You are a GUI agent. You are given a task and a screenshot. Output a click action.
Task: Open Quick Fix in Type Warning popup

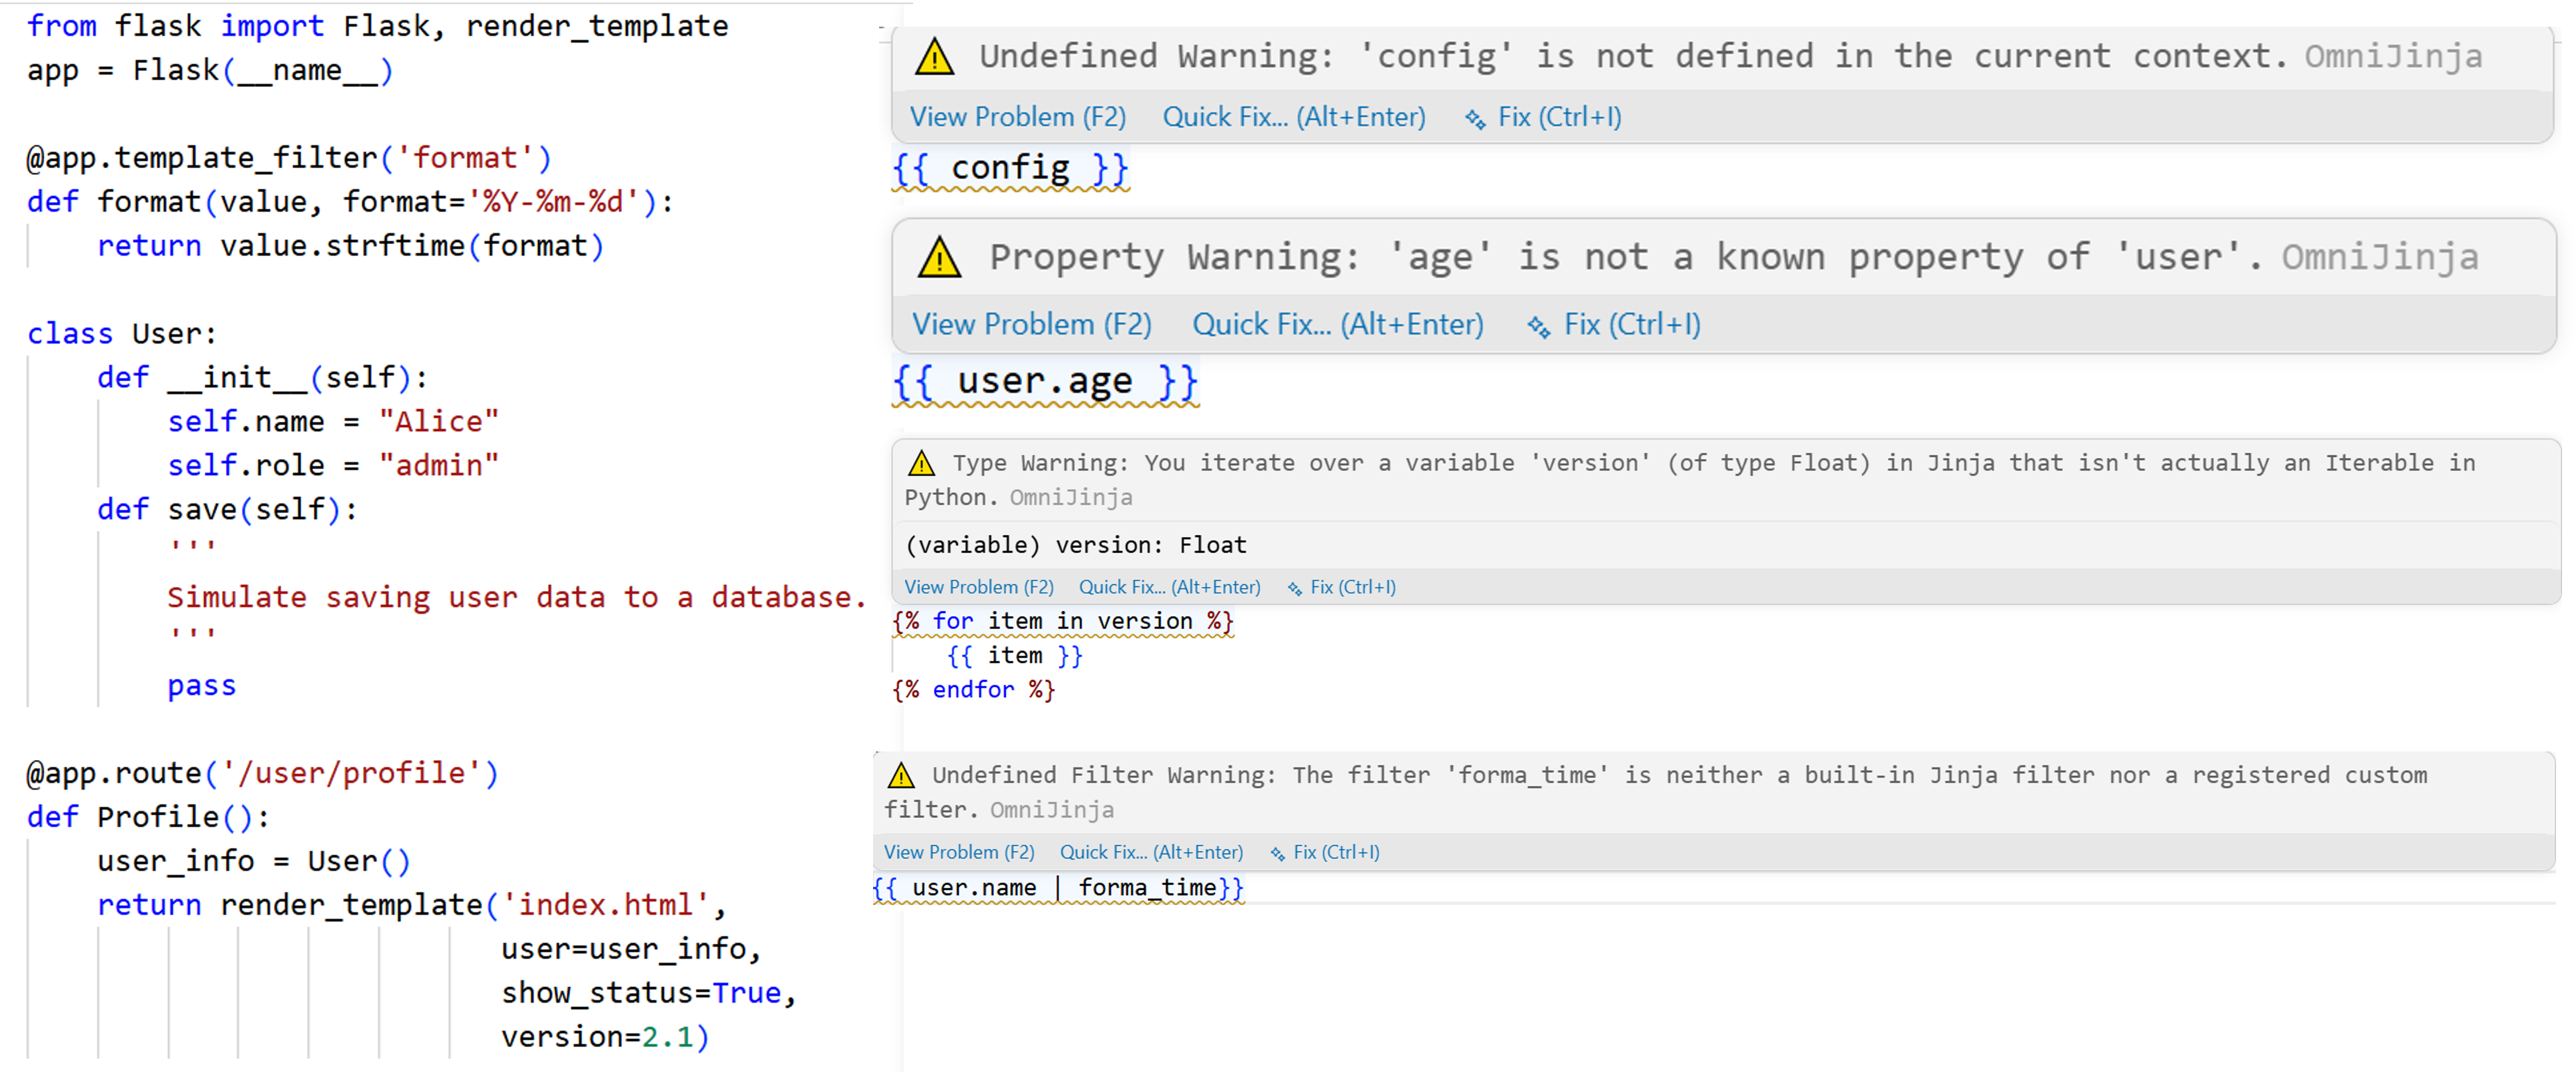1169,587
